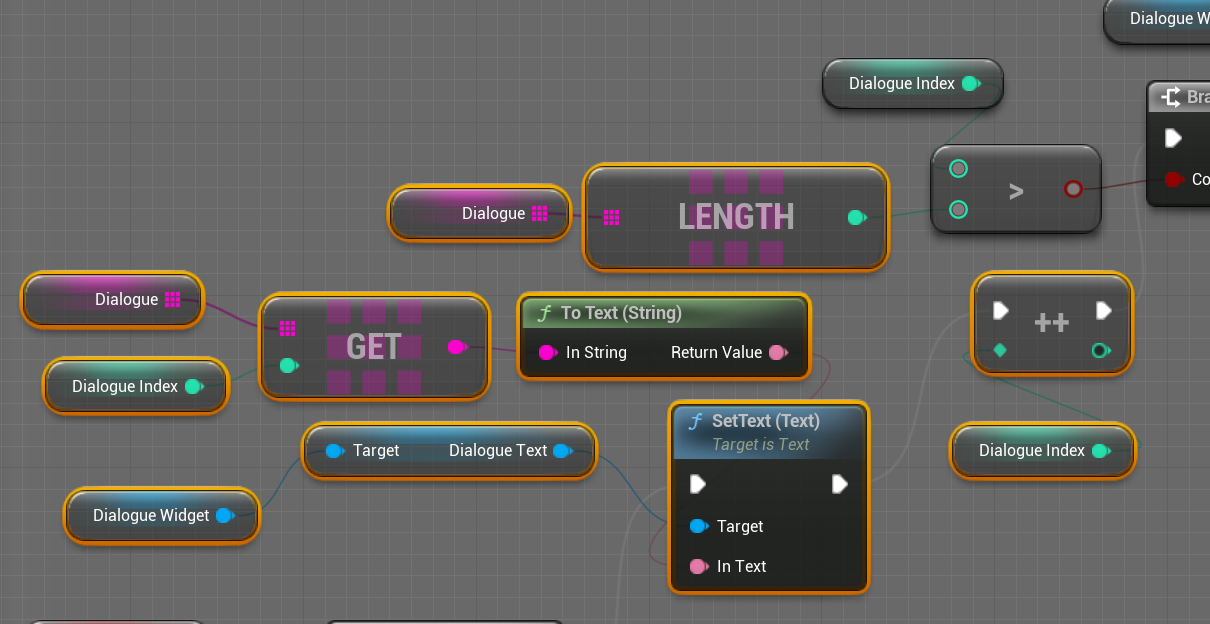The height and width of the screenshot is (624, 1210).
Task: Click the blue Target pin on SetText
Action: click(699, 526)
